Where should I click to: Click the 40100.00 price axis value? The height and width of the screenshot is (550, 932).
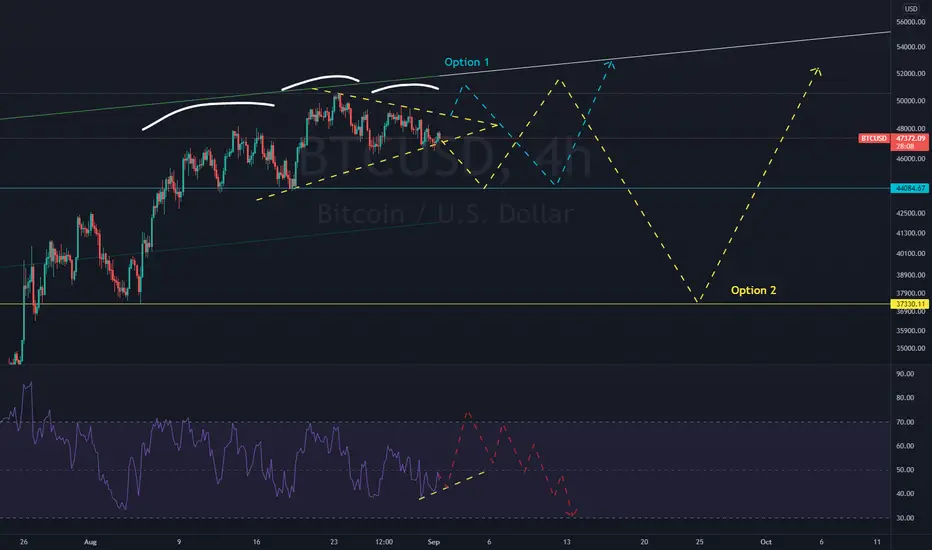coord(911,253)
